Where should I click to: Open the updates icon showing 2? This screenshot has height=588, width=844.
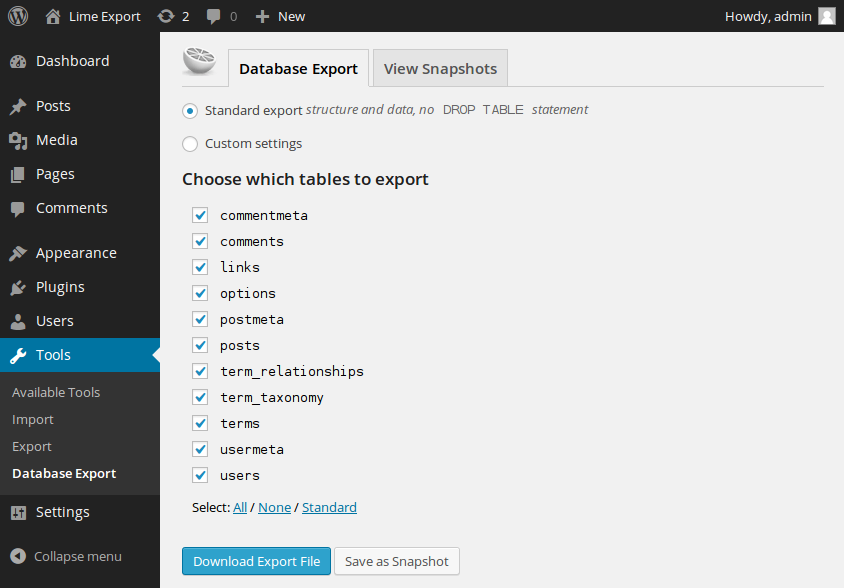point(166,17)
